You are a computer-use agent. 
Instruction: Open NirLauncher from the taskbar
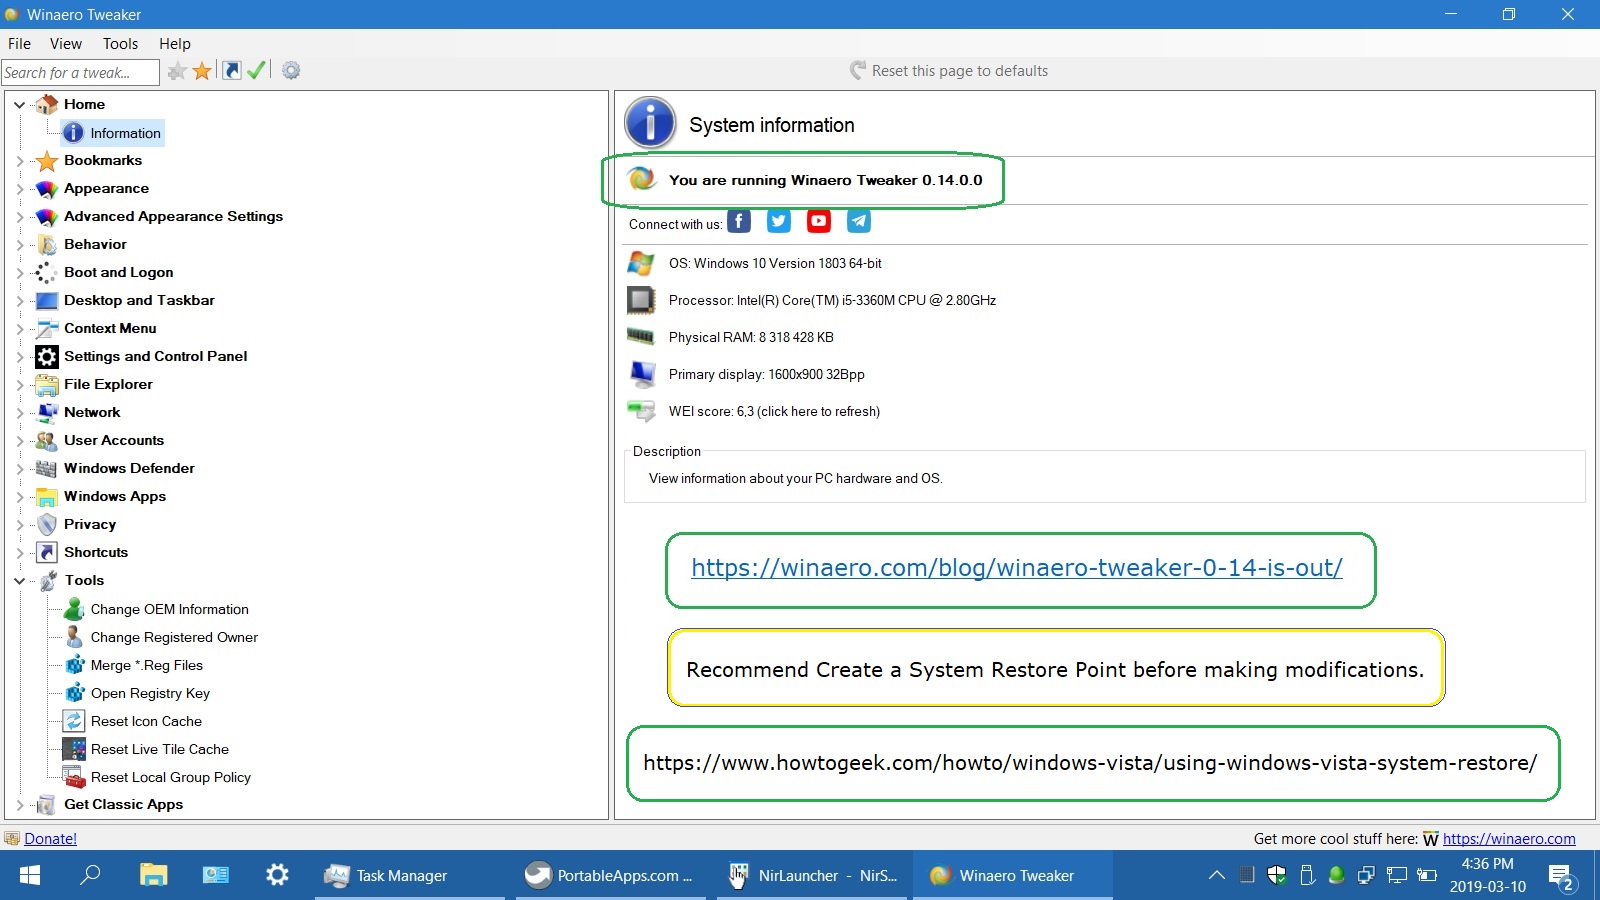click(812, 875)
